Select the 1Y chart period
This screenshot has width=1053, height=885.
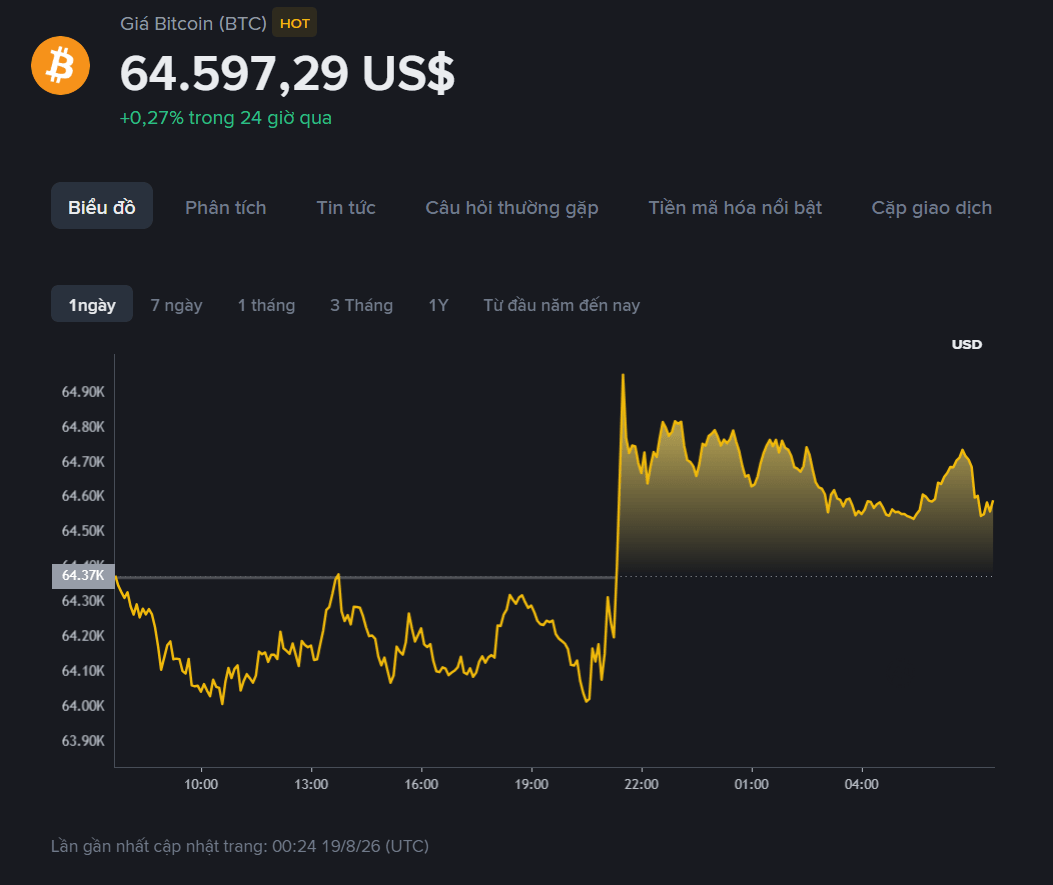[439, 305]
